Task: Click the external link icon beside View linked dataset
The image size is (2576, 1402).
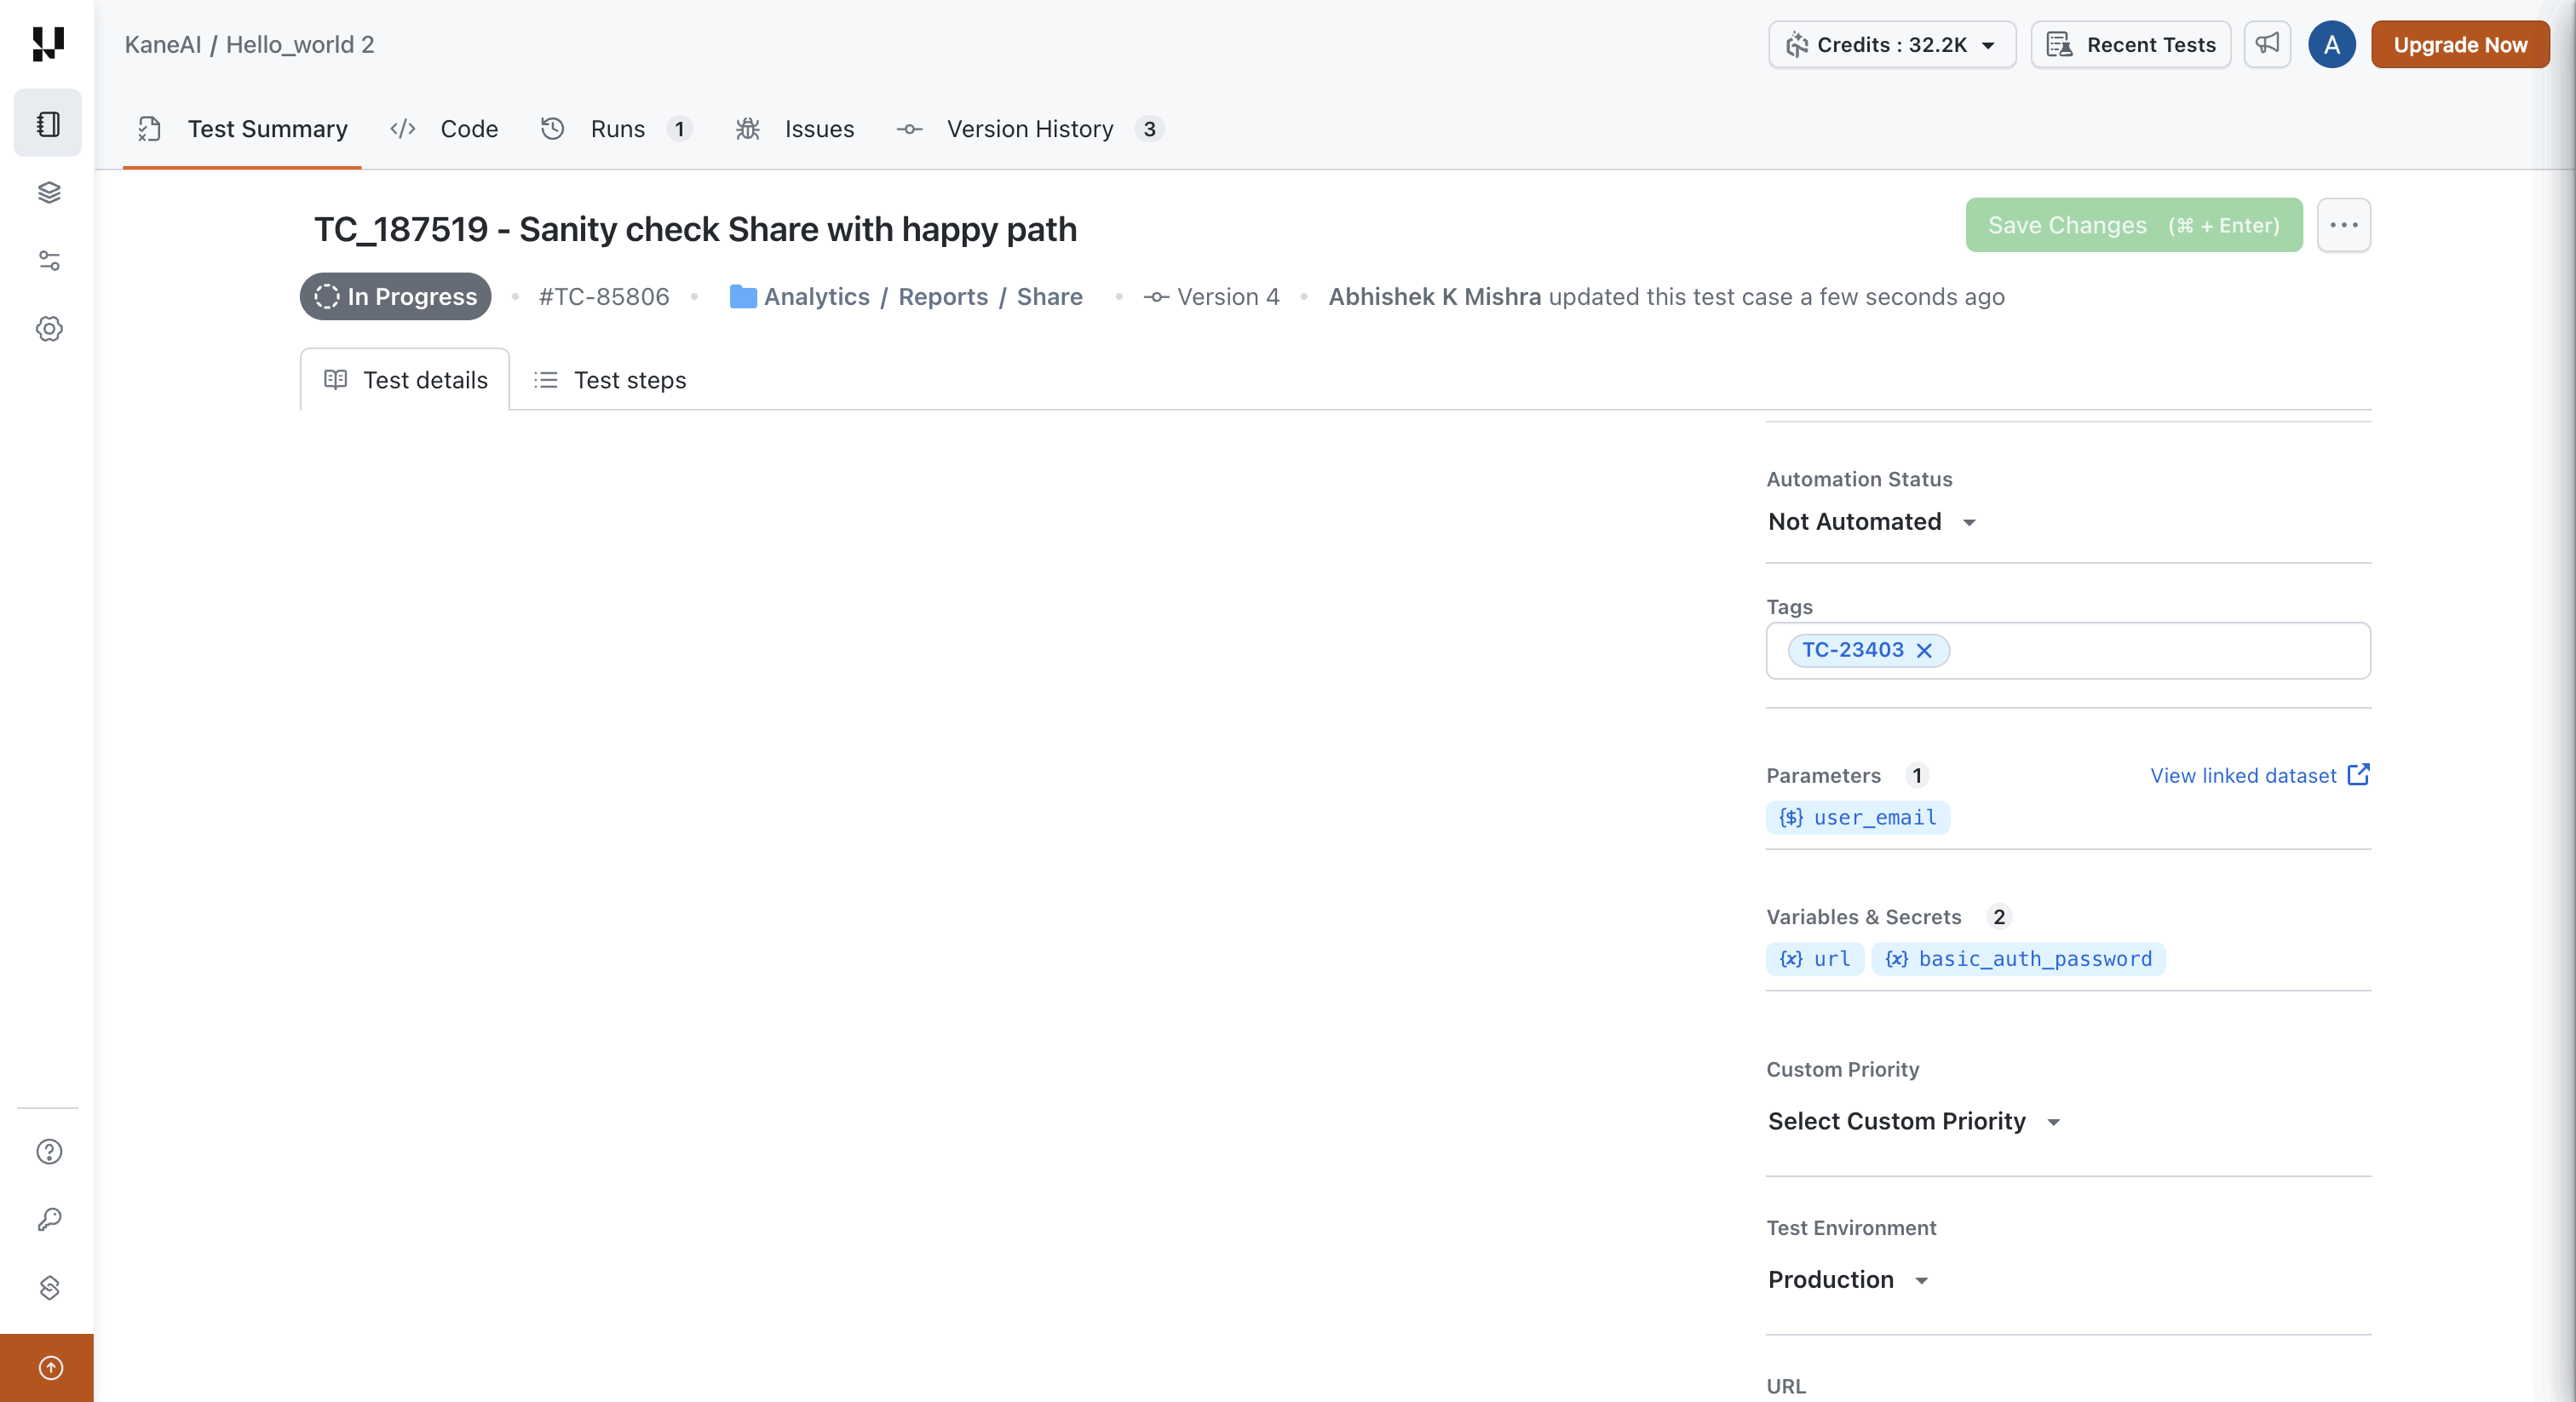Action: click(2358, 775)
